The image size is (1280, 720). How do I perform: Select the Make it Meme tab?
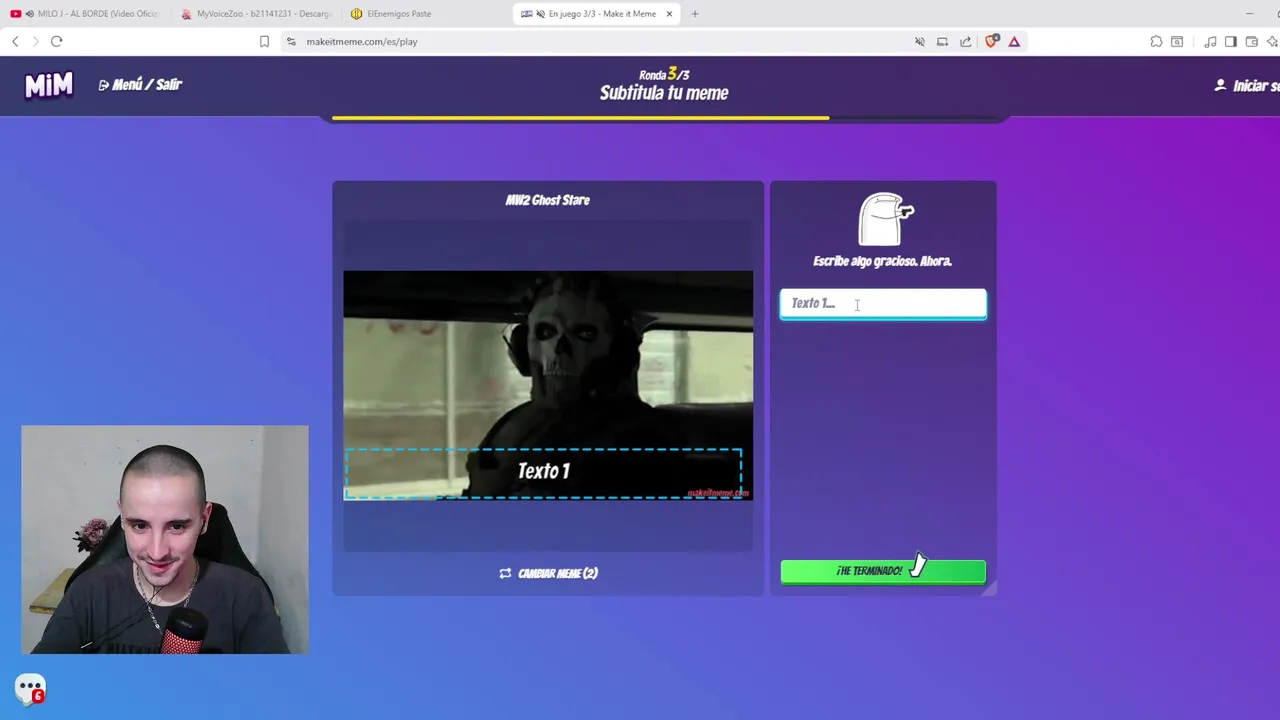[595, 14]
